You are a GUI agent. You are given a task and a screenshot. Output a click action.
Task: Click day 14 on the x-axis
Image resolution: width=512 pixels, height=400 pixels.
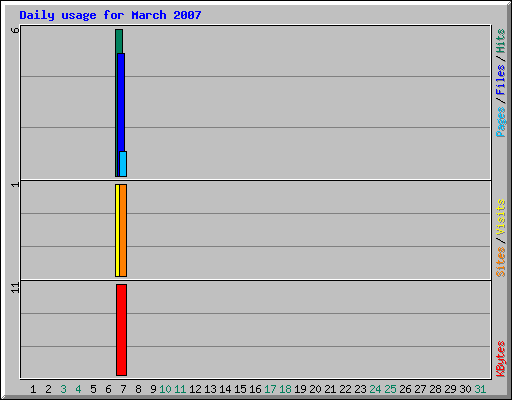coord(225,389)
